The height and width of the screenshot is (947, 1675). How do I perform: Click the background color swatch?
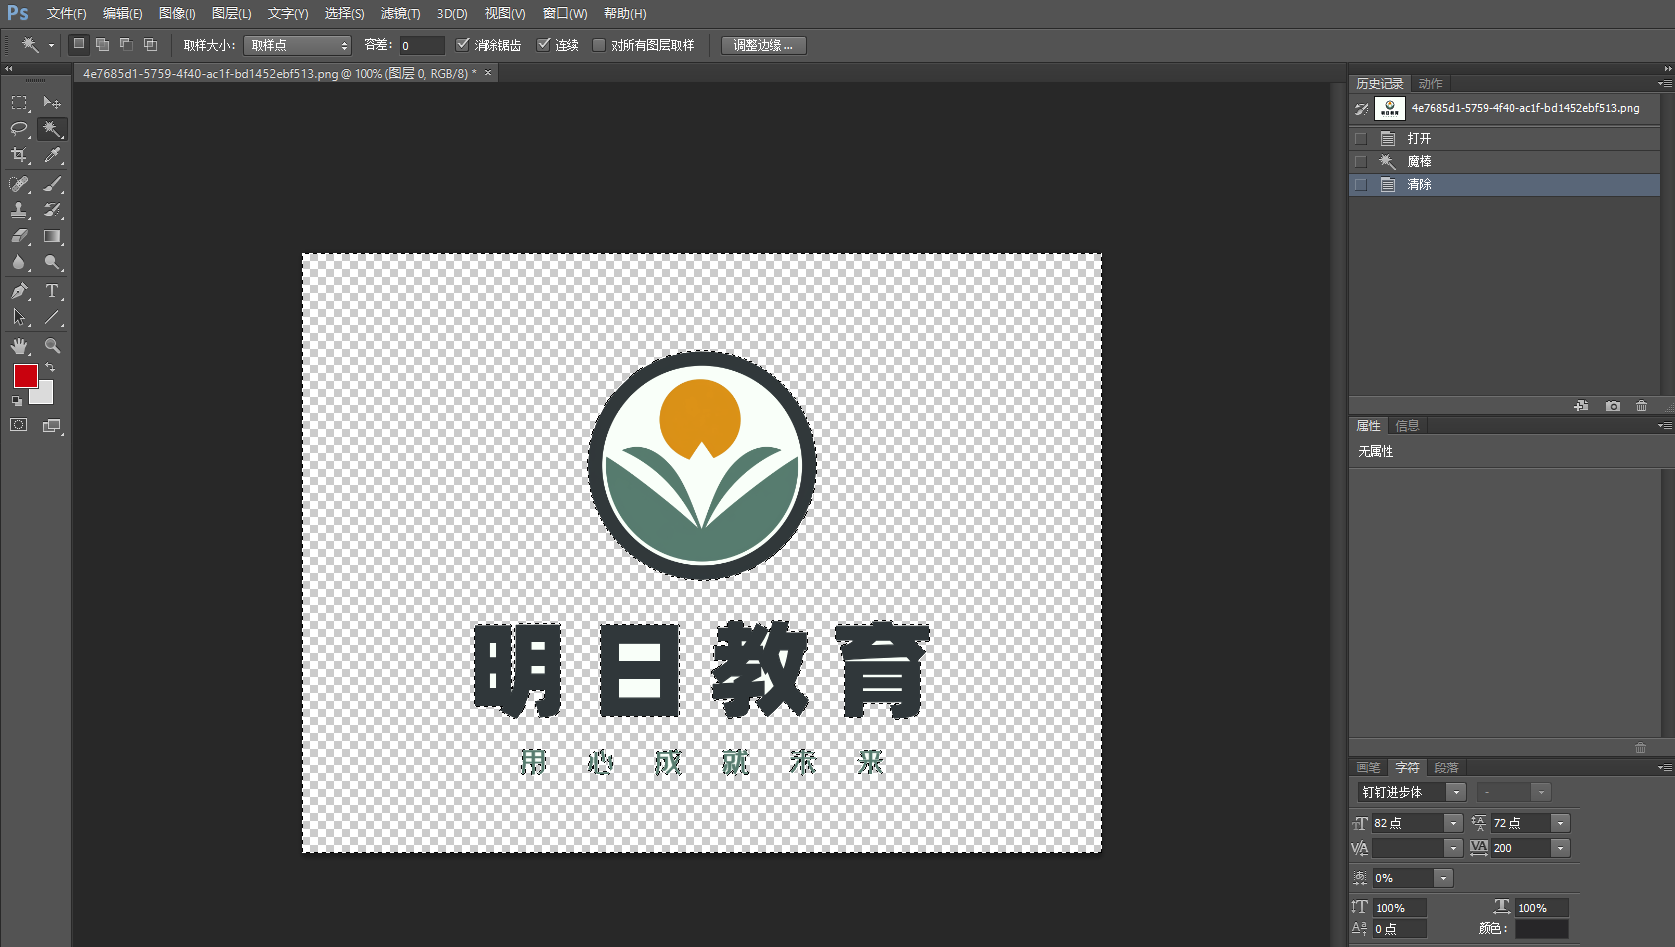point(44,396)
